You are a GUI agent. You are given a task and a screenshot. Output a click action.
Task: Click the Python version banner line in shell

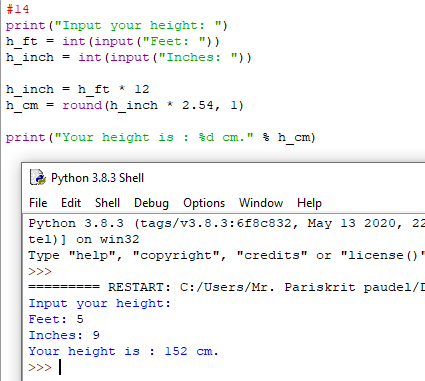coord(227,223)
